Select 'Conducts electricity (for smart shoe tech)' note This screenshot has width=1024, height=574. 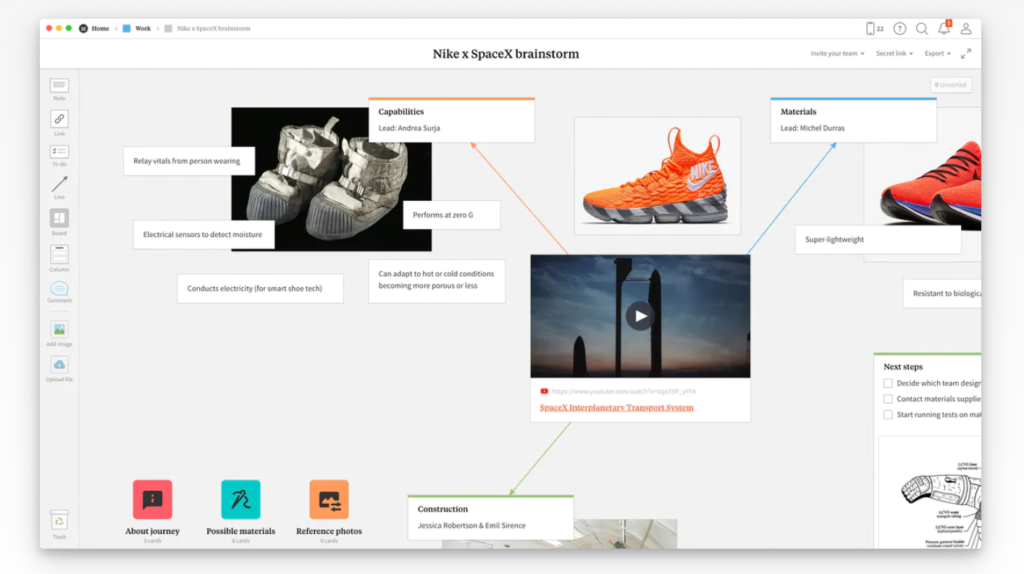point(260,288)
